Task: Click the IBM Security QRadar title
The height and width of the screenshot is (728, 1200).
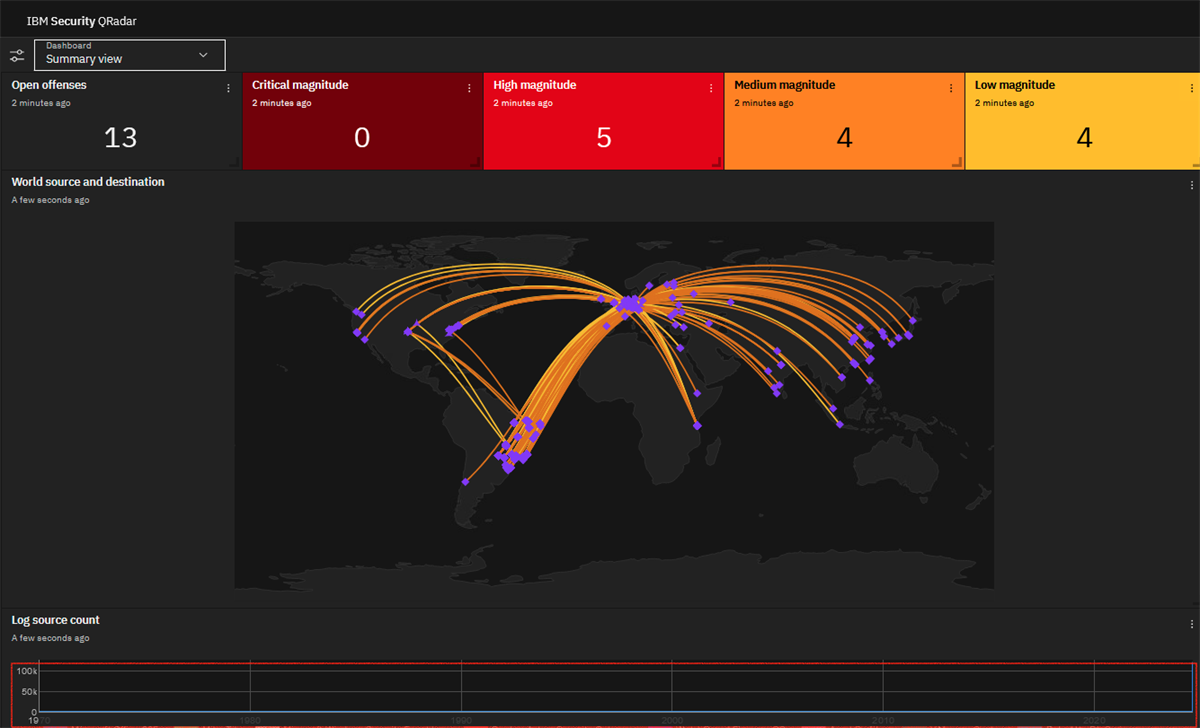Action: click(82, 20)
